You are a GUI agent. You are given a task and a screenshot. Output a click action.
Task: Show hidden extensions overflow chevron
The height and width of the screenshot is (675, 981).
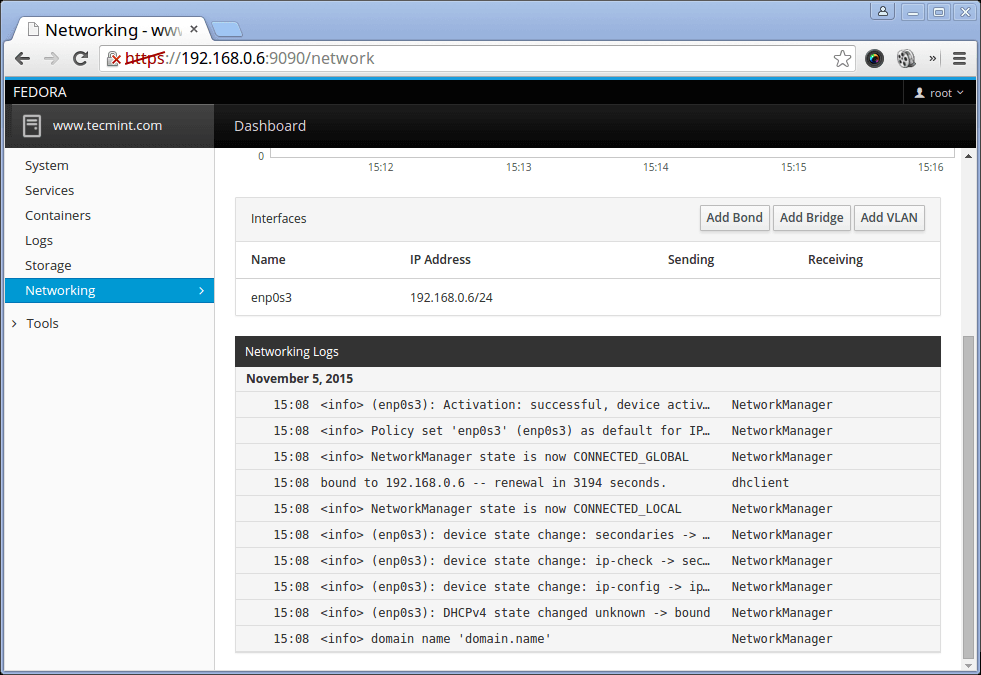[x=933, y=58]
